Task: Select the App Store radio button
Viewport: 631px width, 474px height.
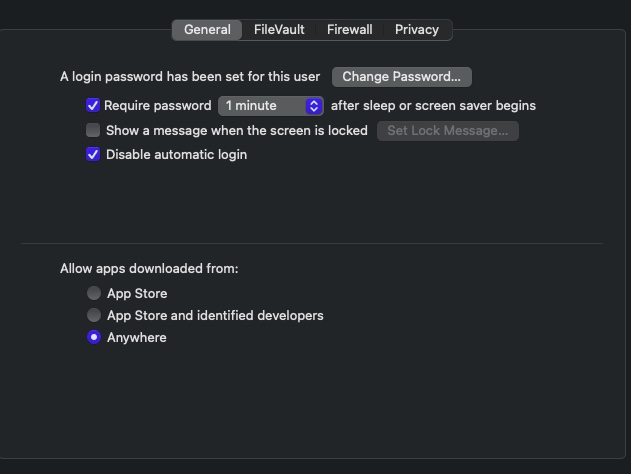Action: coord(94,294)
